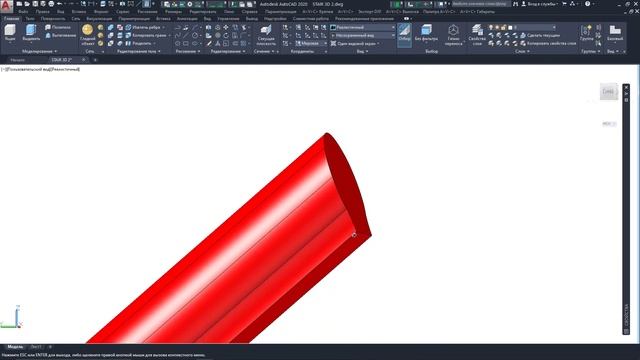Open the Сервис menu
Screen dimensions: 640x360
pyautogui.click(x=122, y=12)
